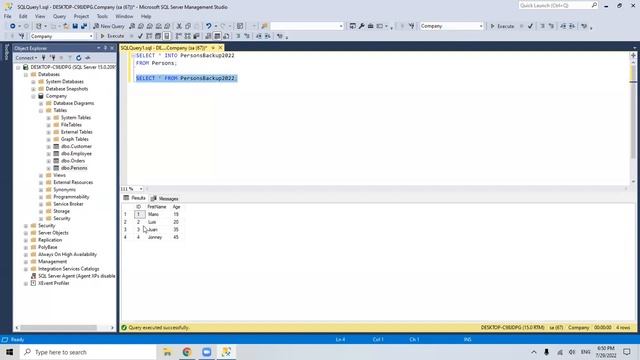Click the New Query toolbar button
Screen dimensions: 640x360
click(x=109, y=26)
